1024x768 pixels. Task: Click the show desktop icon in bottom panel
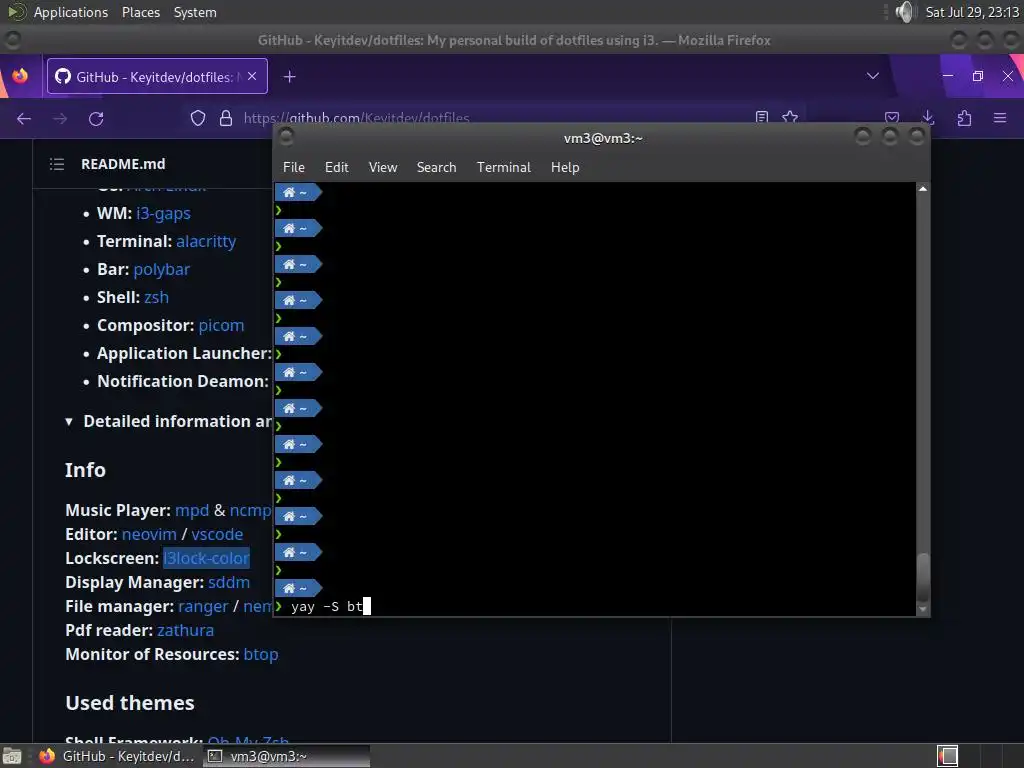tap(11, 756)
